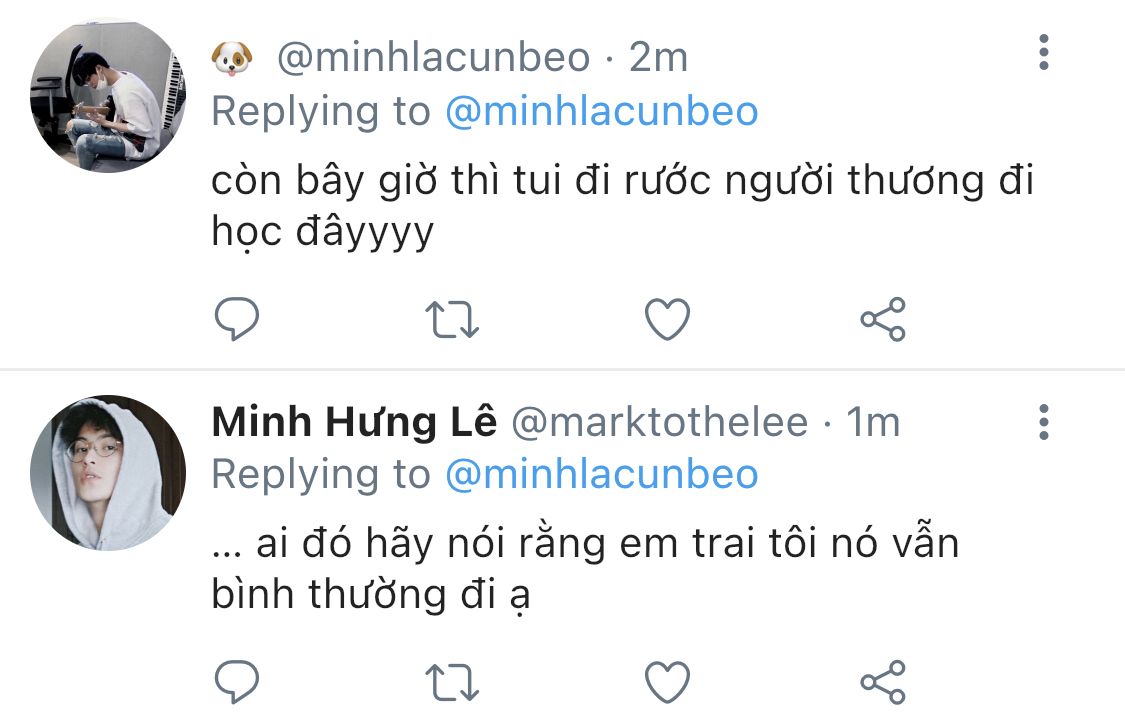Click the dog emoji display name

pyautogui.click(x=232, y=58)
